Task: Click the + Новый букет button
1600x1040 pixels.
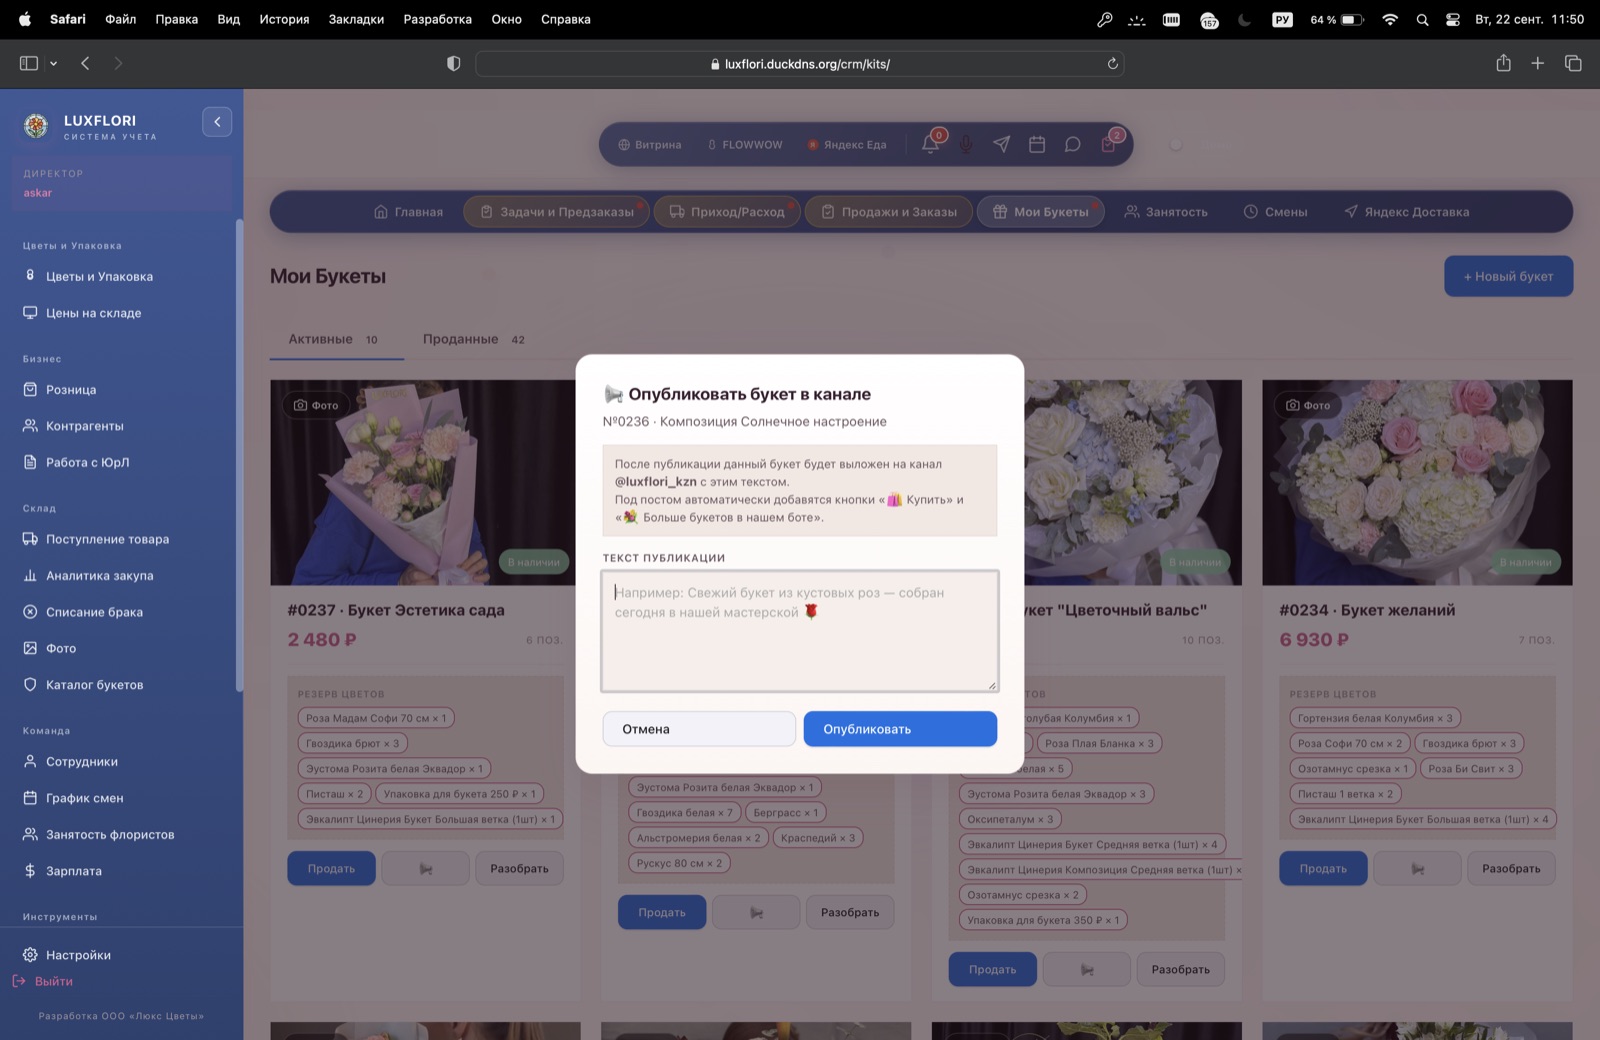Action: point(1508,276)
